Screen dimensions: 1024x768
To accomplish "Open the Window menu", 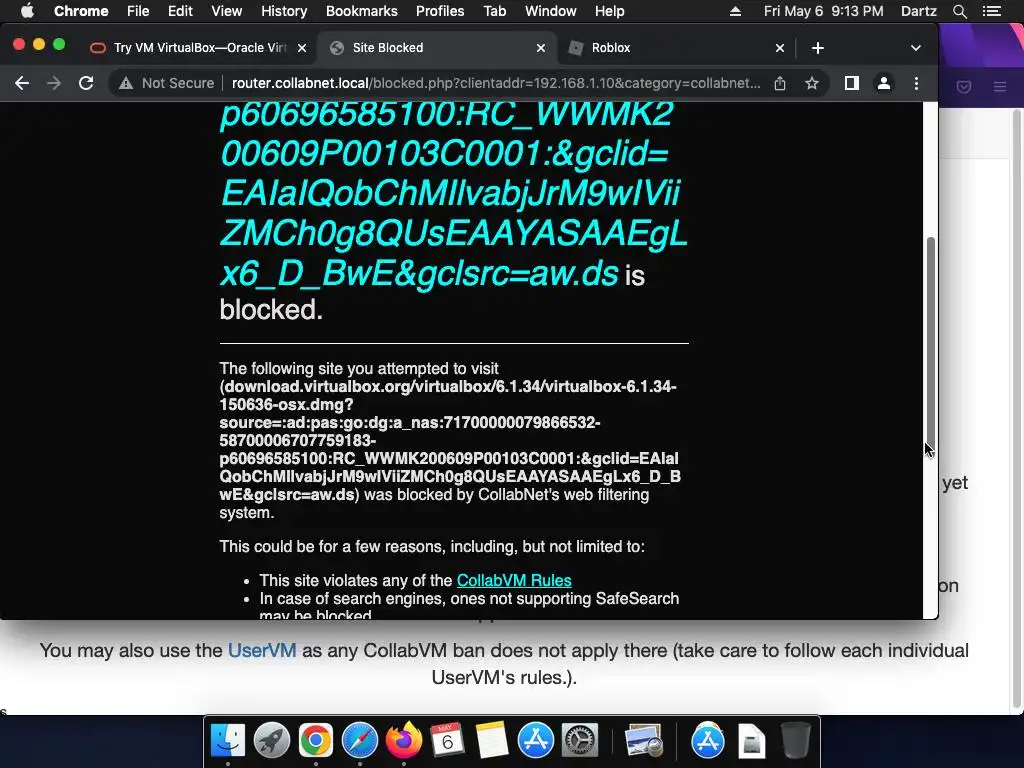I will click(x=551, y=11).
